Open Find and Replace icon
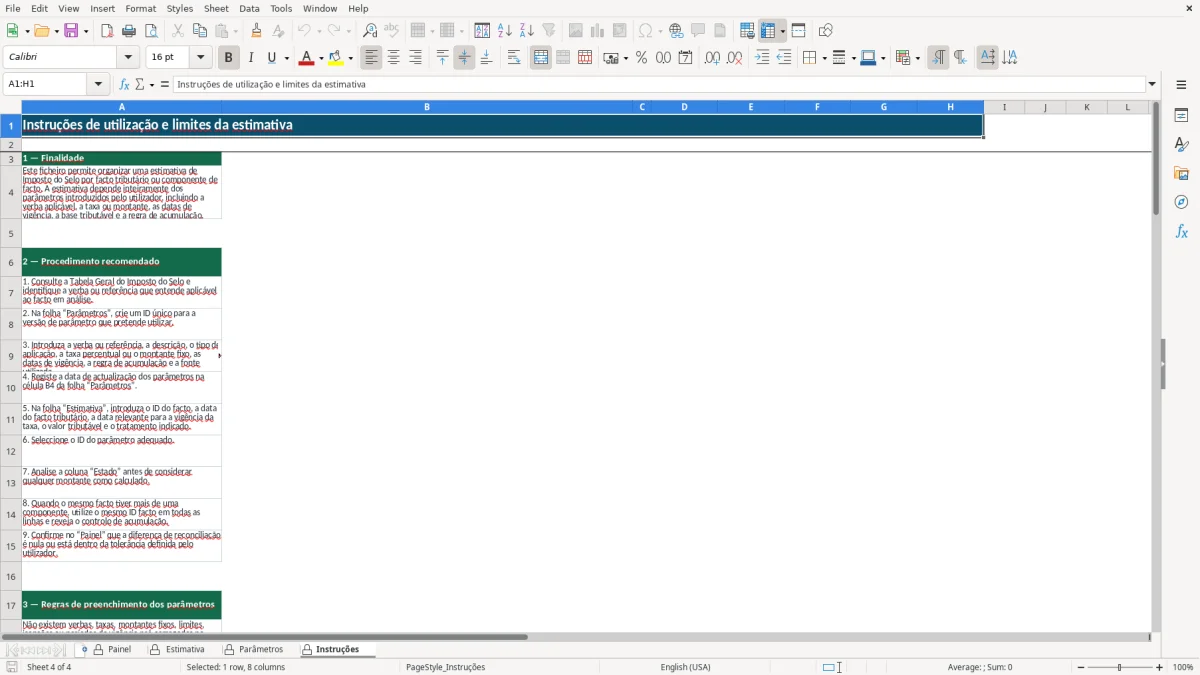The image size is (1200, 675). pos(370,31)
